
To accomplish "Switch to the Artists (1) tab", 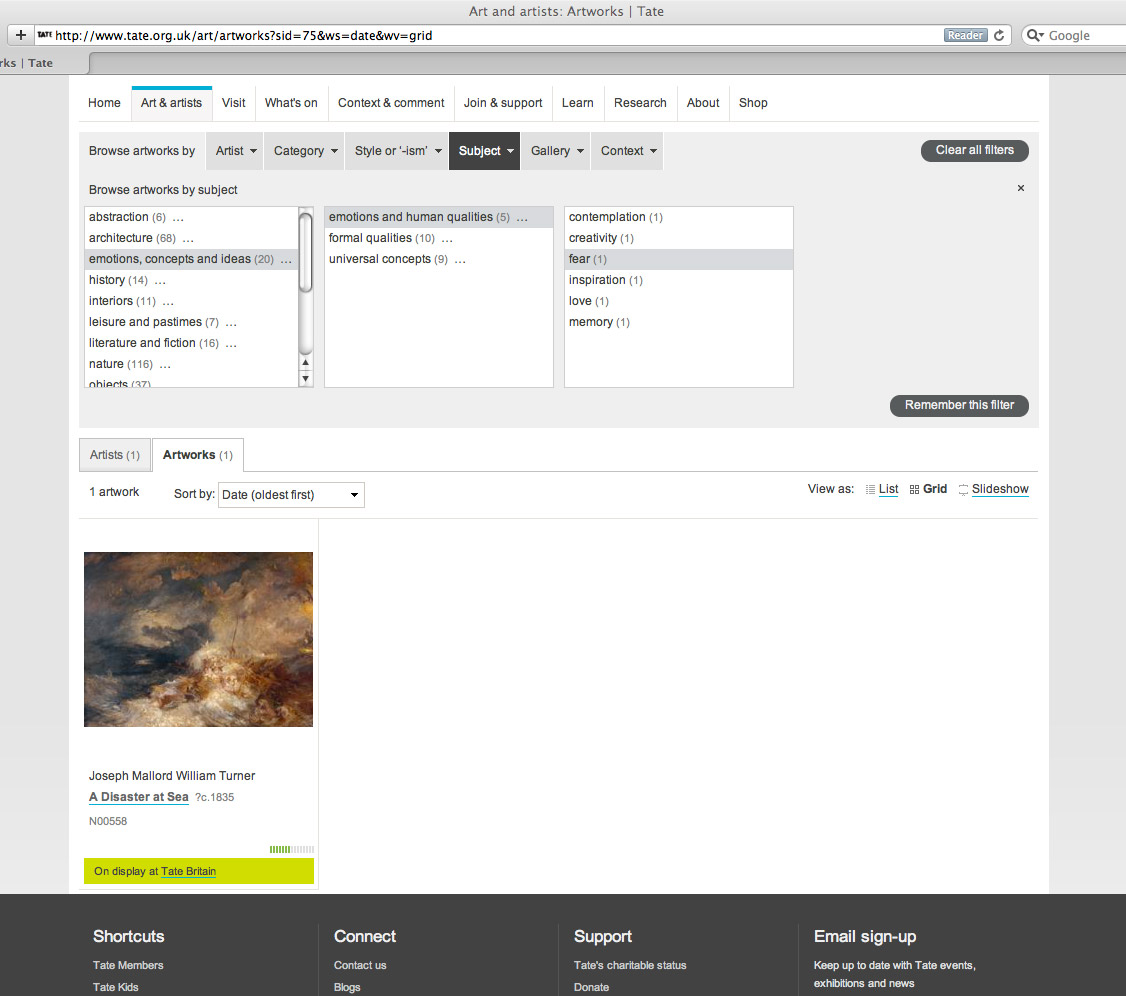I will 115,455.
